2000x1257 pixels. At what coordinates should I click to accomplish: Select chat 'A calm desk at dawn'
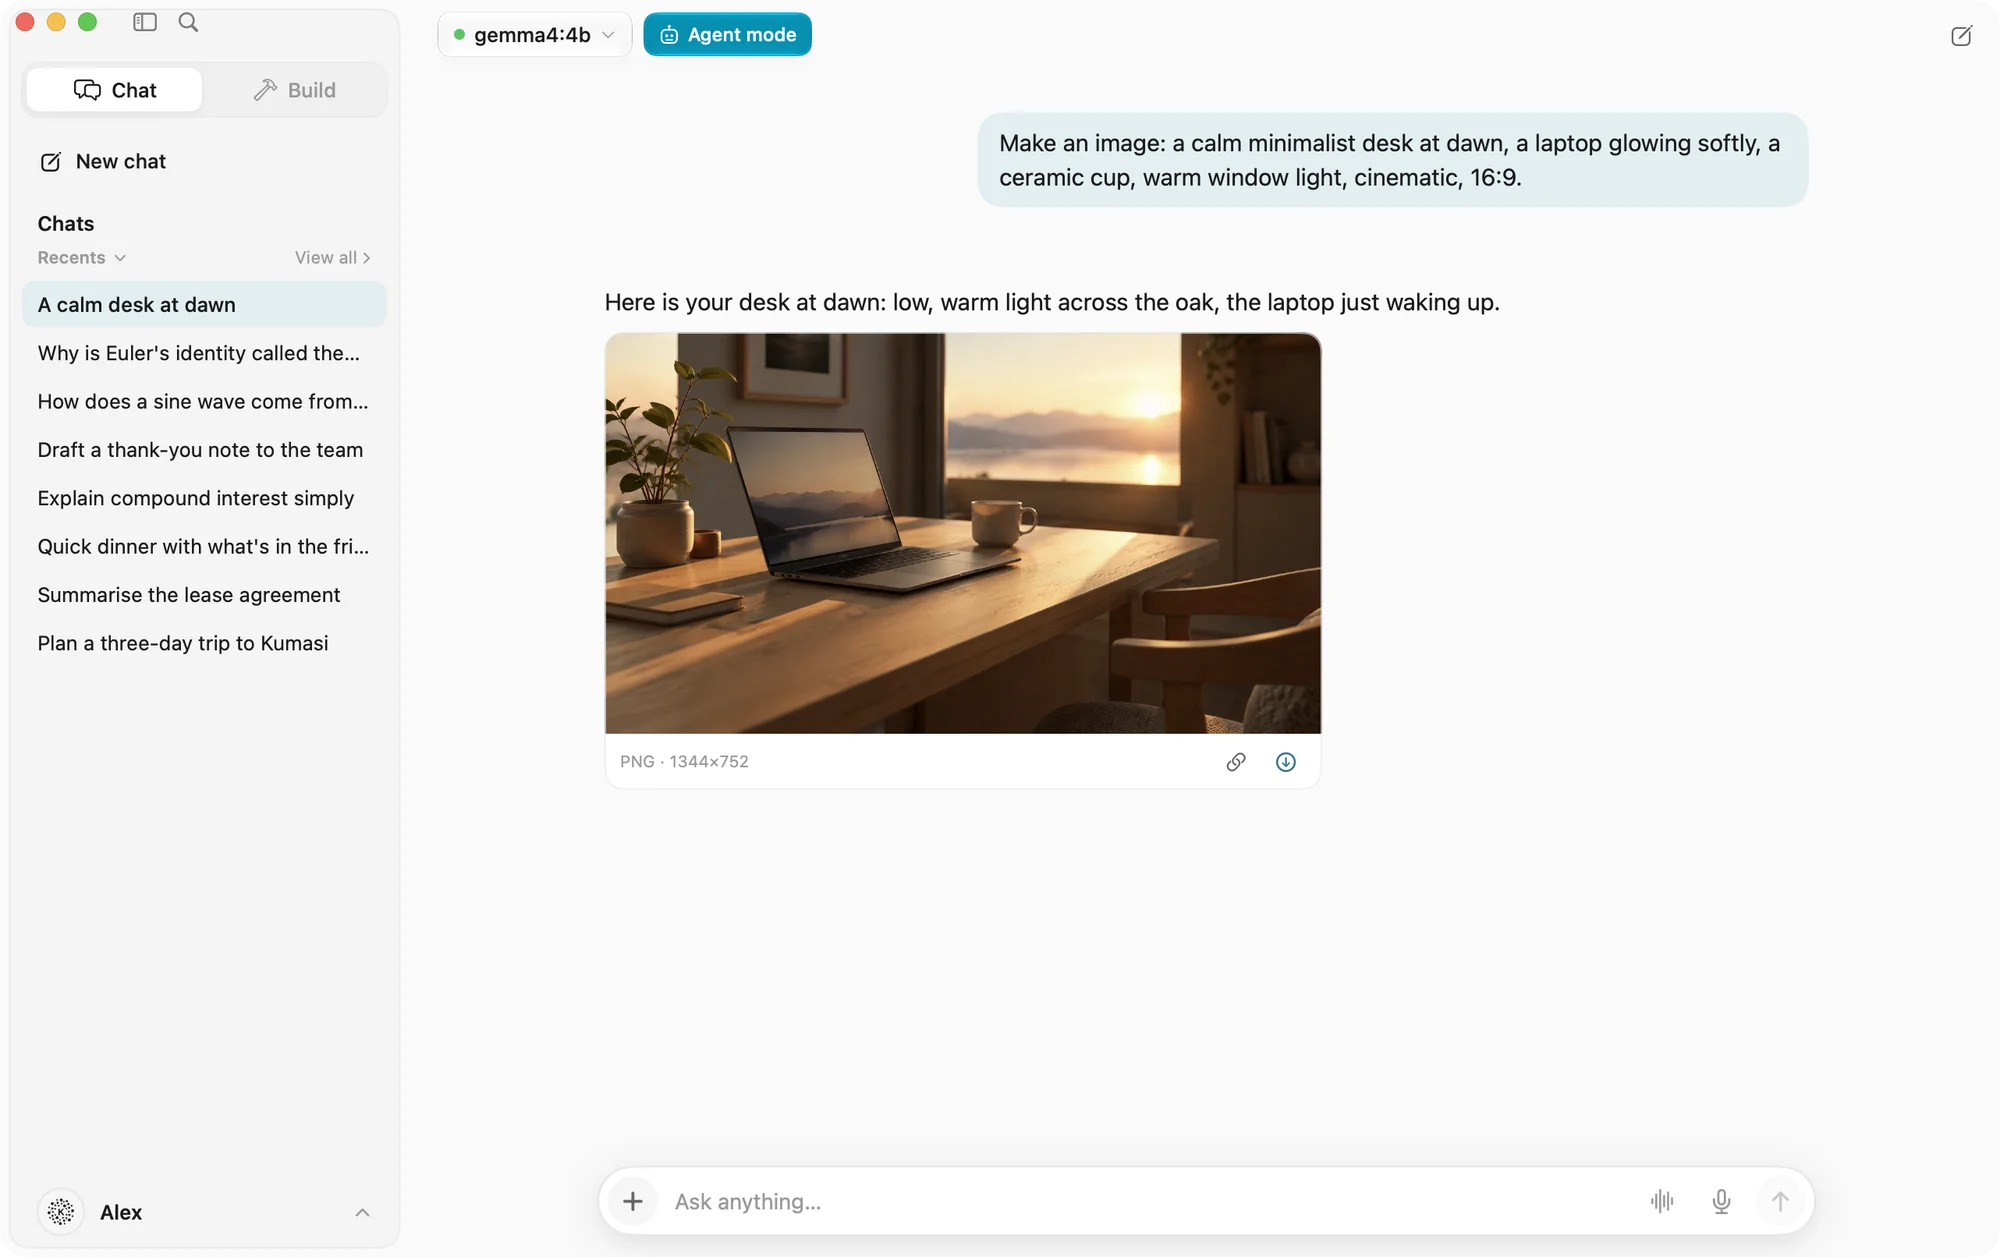pos(204,304)
